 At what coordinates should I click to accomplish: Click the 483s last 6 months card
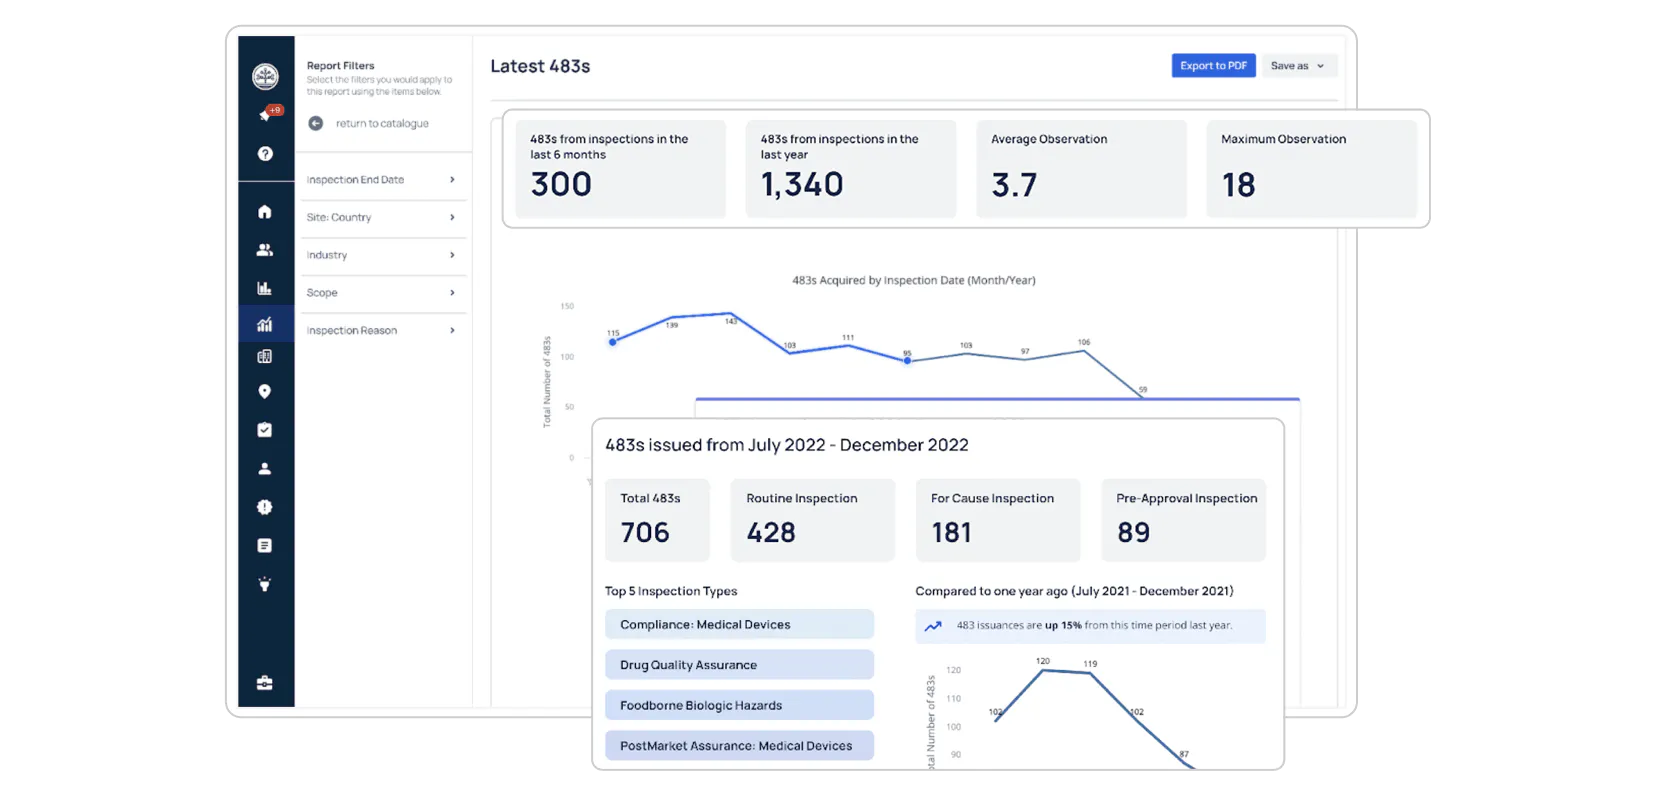(x=620, y=169)
